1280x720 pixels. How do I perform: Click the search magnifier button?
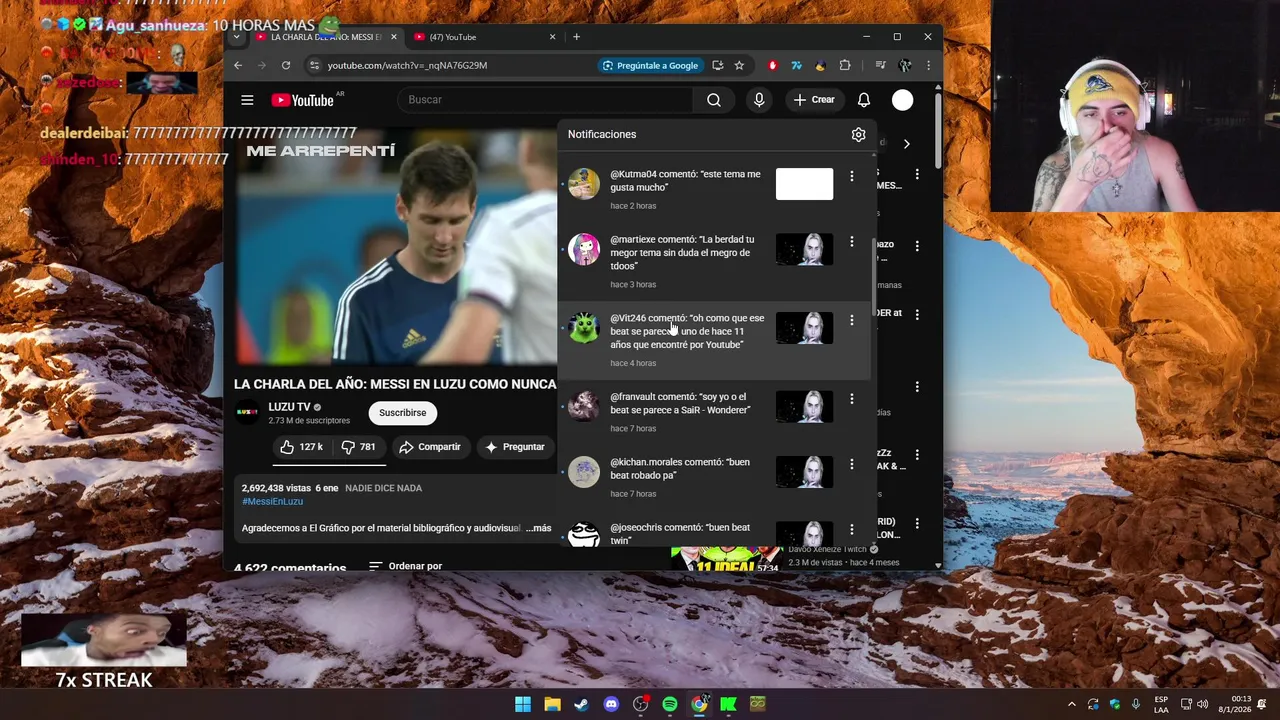714,100
